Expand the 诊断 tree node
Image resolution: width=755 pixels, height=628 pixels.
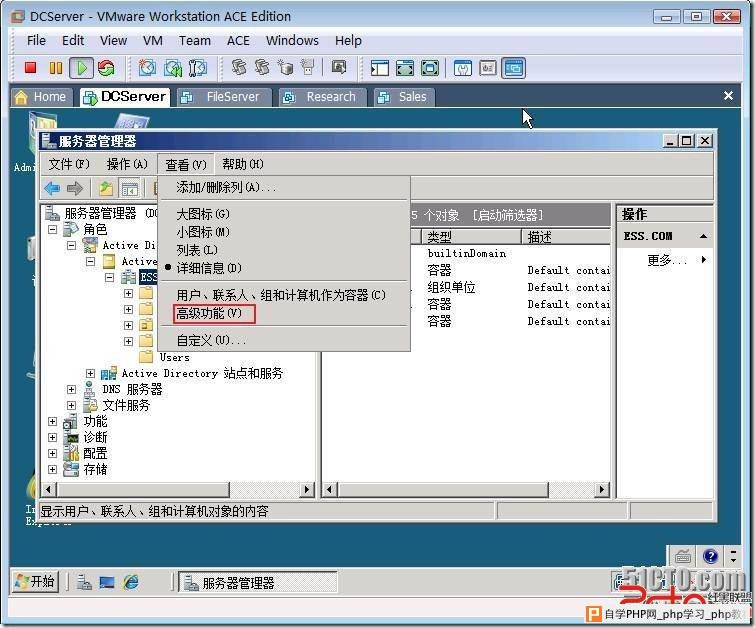click(52, 437)
